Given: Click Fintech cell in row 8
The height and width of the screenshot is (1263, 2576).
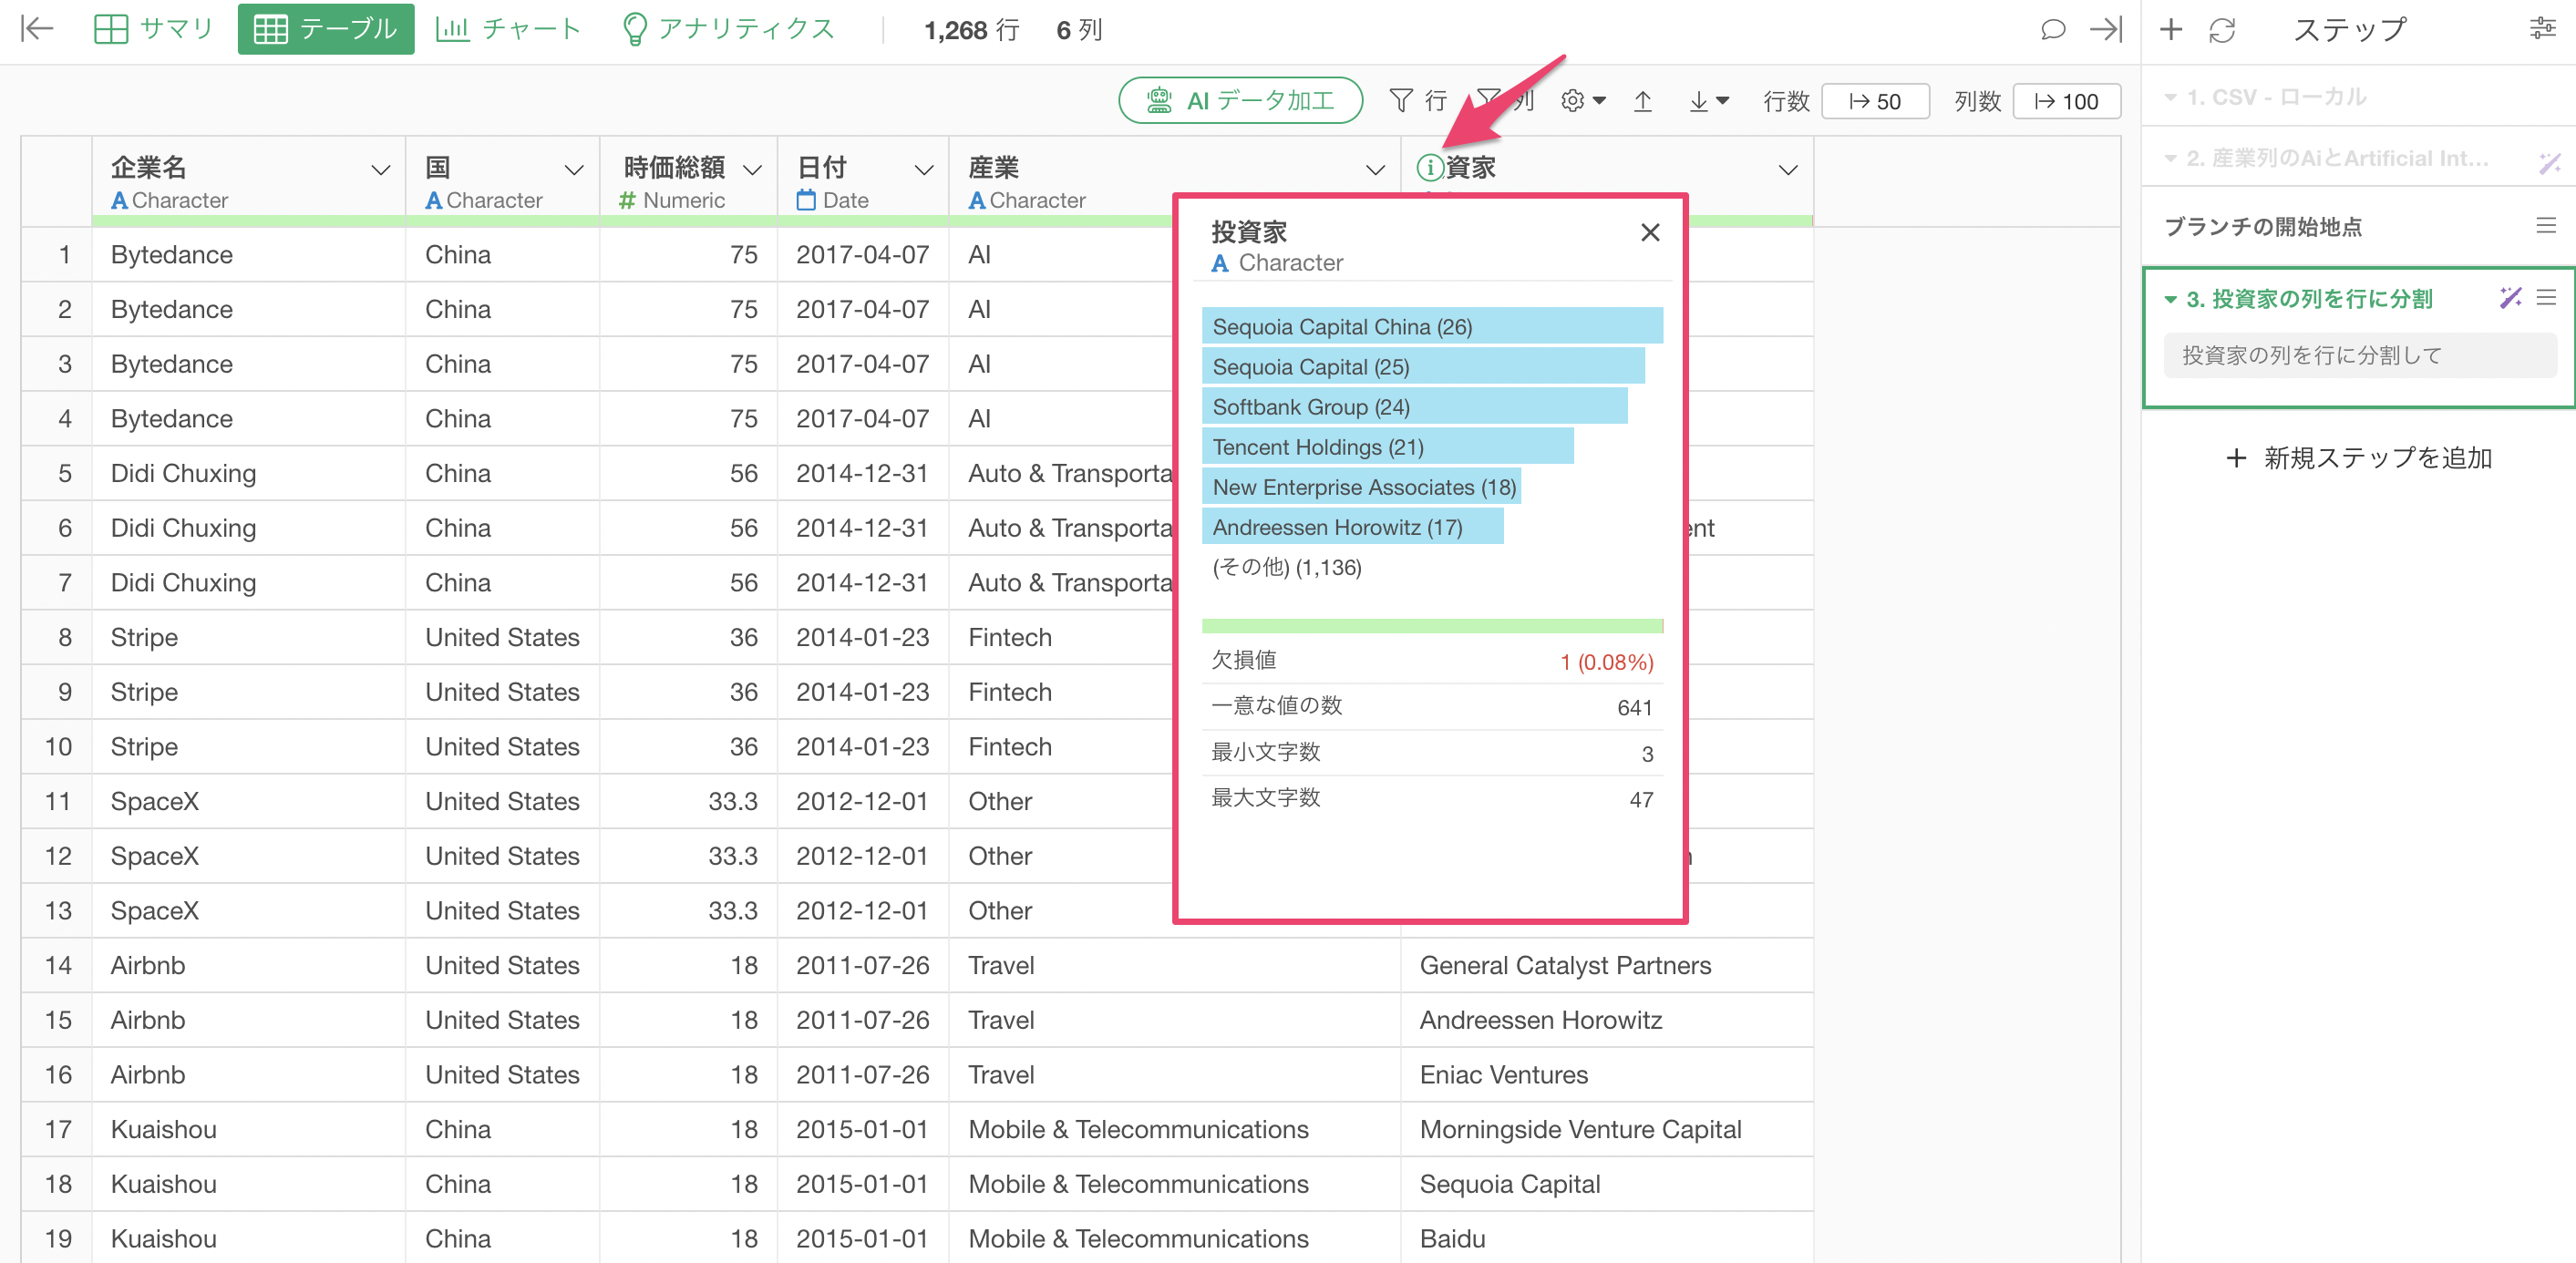Looking at the screenshot, I should pyautogui.click(x=1060, y=637).
